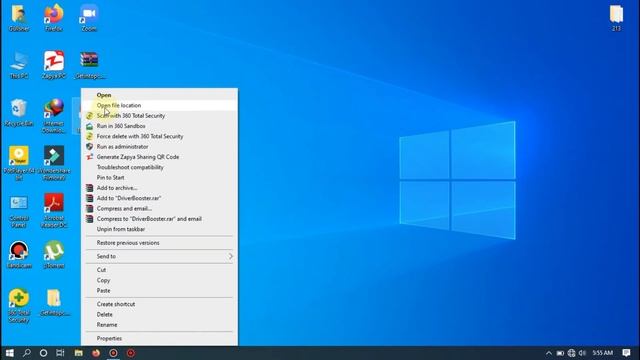The width and height of the screenshot is (640, 360).
Task: Click the volume speaker tray icon
Action: coord(582,353)
